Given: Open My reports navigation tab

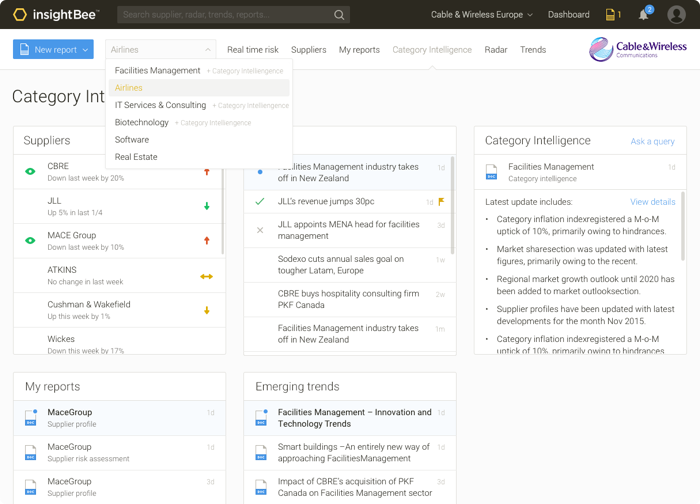Looking at the screenshot, I should click(359, 50).
